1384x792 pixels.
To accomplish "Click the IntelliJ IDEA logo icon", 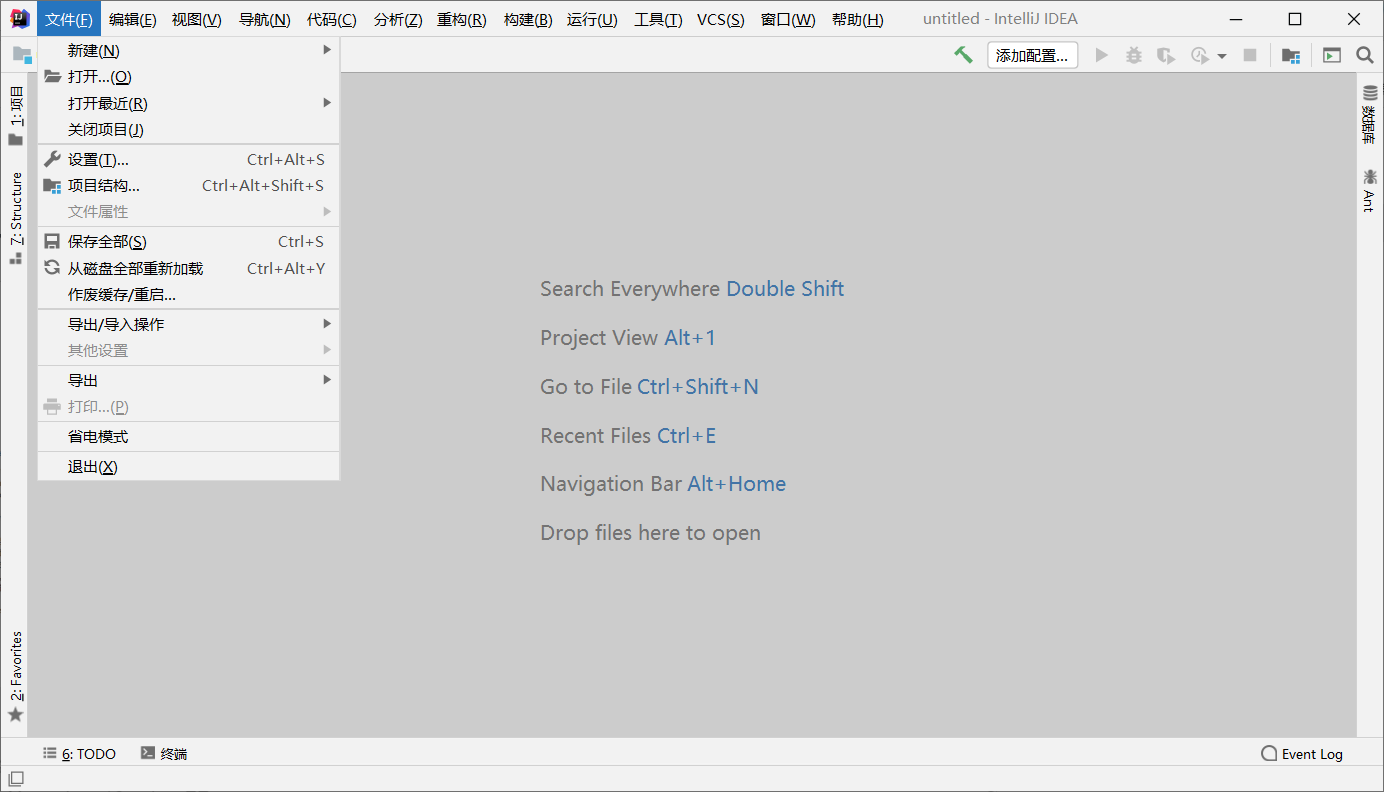I will click(19, 18).
